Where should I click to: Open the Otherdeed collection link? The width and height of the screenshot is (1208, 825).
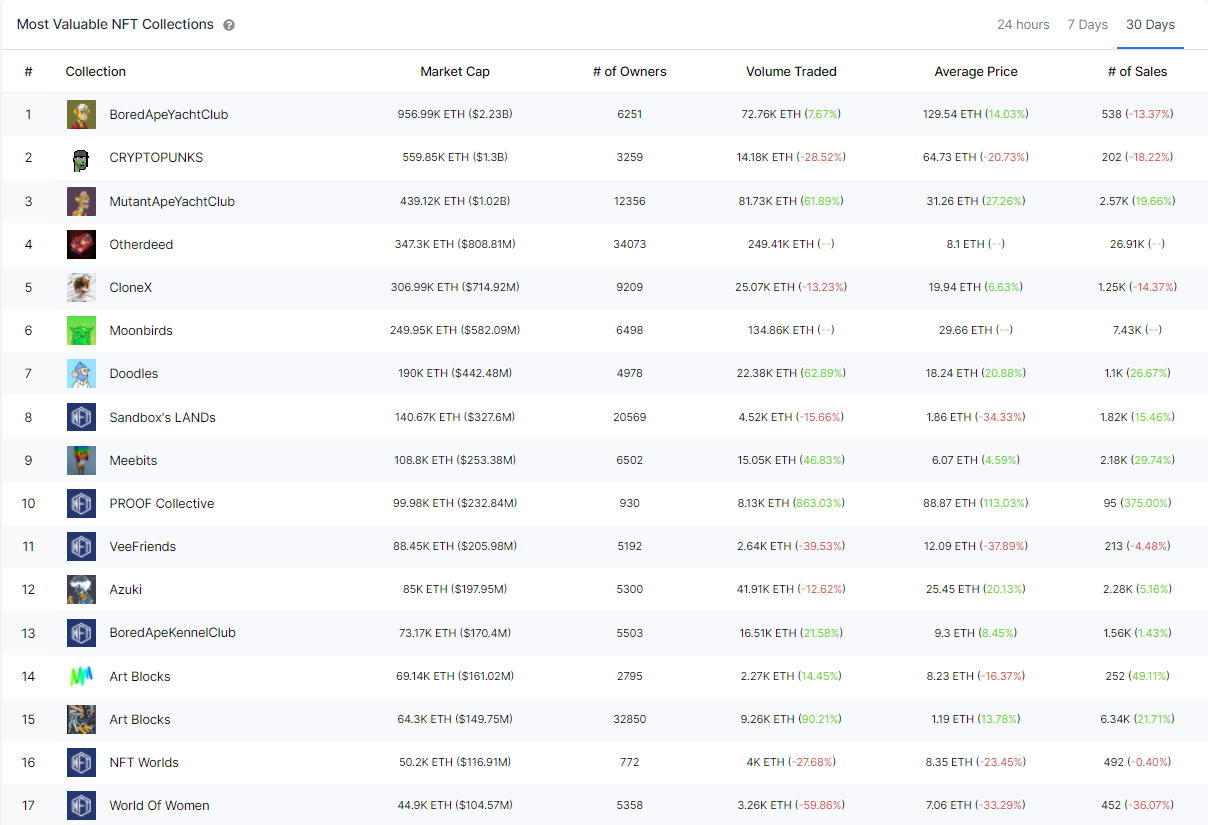pyautogui.click(x=141, y=244)
